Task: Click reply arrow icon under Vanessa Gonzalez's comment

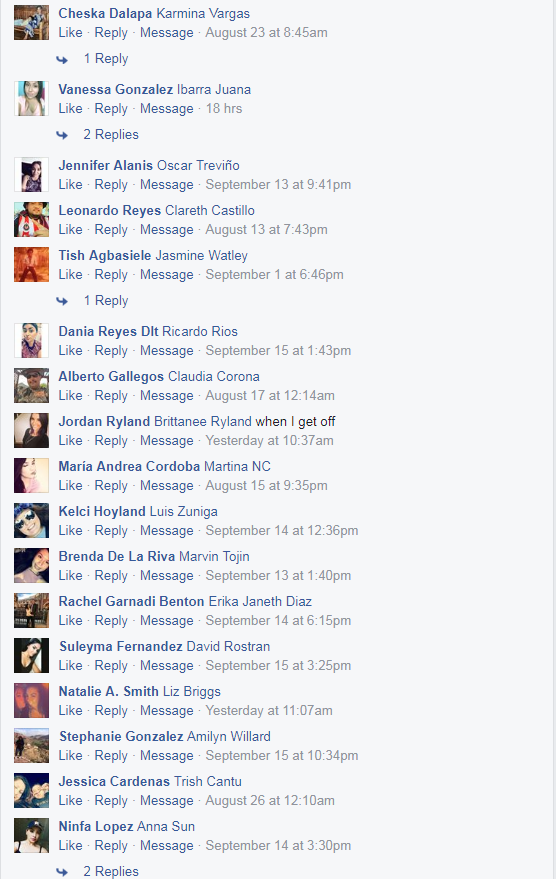Action: tap(62, 135)
